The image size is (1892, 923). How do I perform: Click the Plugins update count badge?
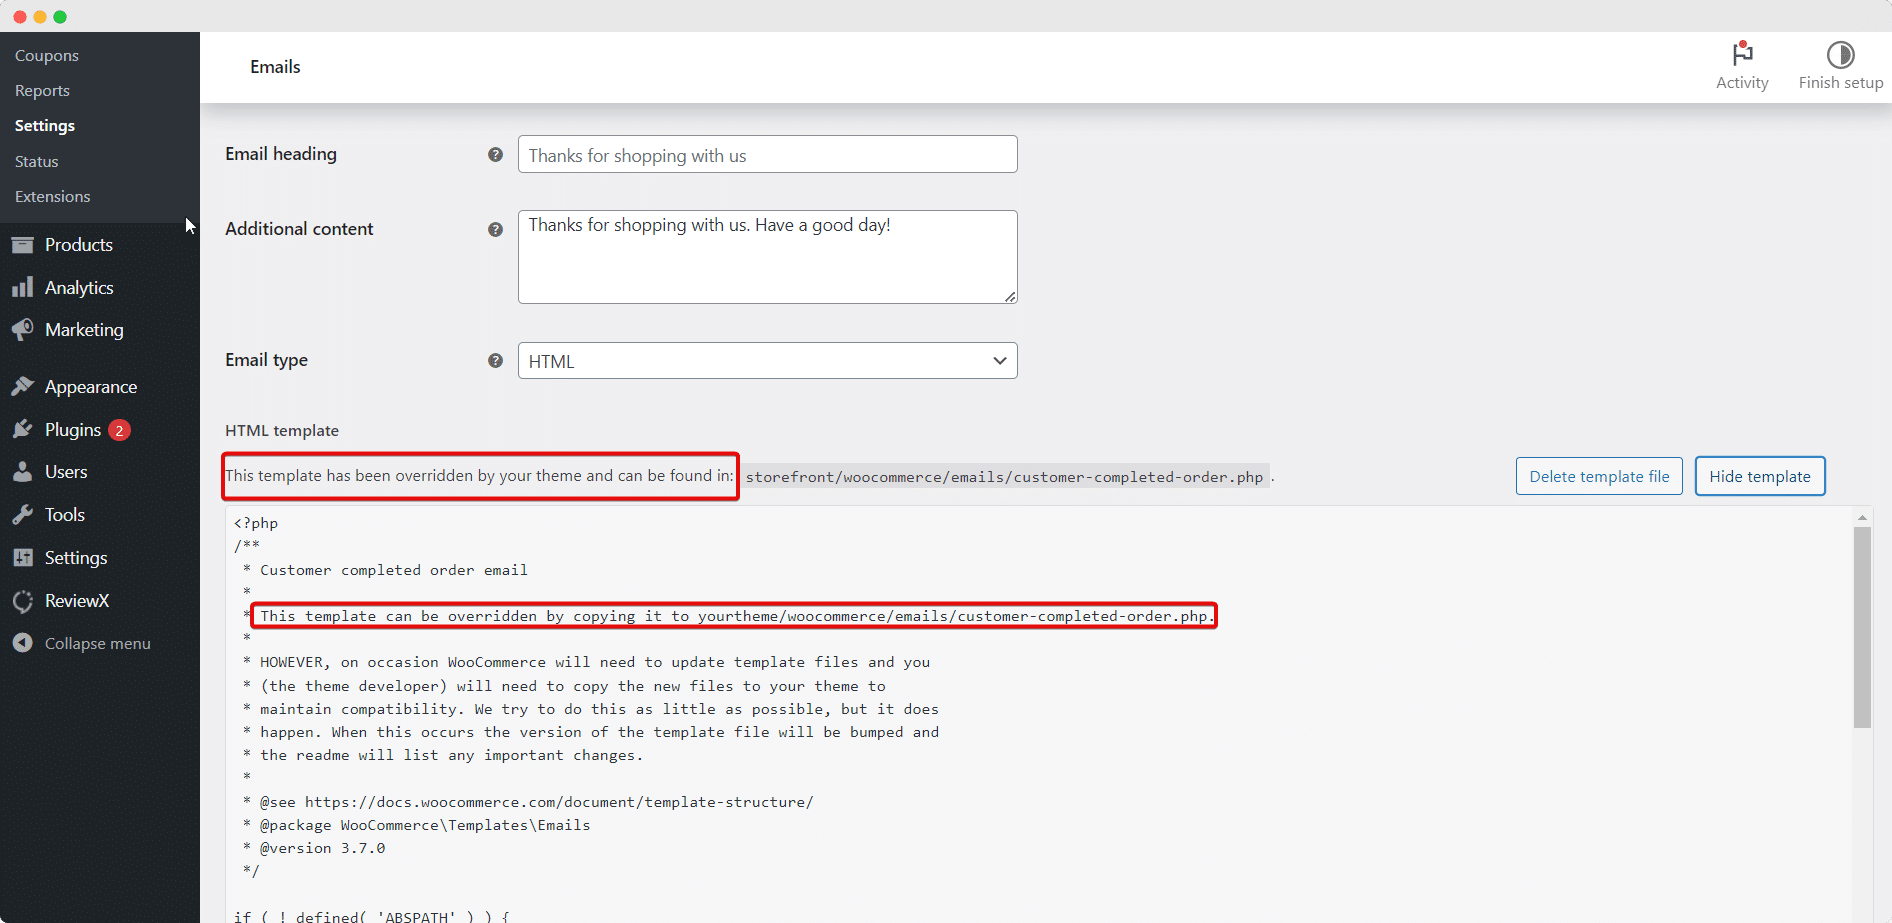[119, 430]
